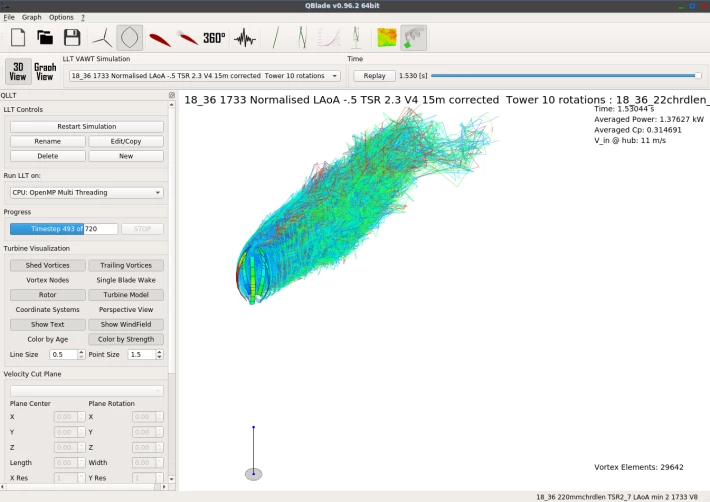Click the horizontal scrollbar right arrow
Screen dimensions: 710x502
pyautogui.click(x=164, y=487)
